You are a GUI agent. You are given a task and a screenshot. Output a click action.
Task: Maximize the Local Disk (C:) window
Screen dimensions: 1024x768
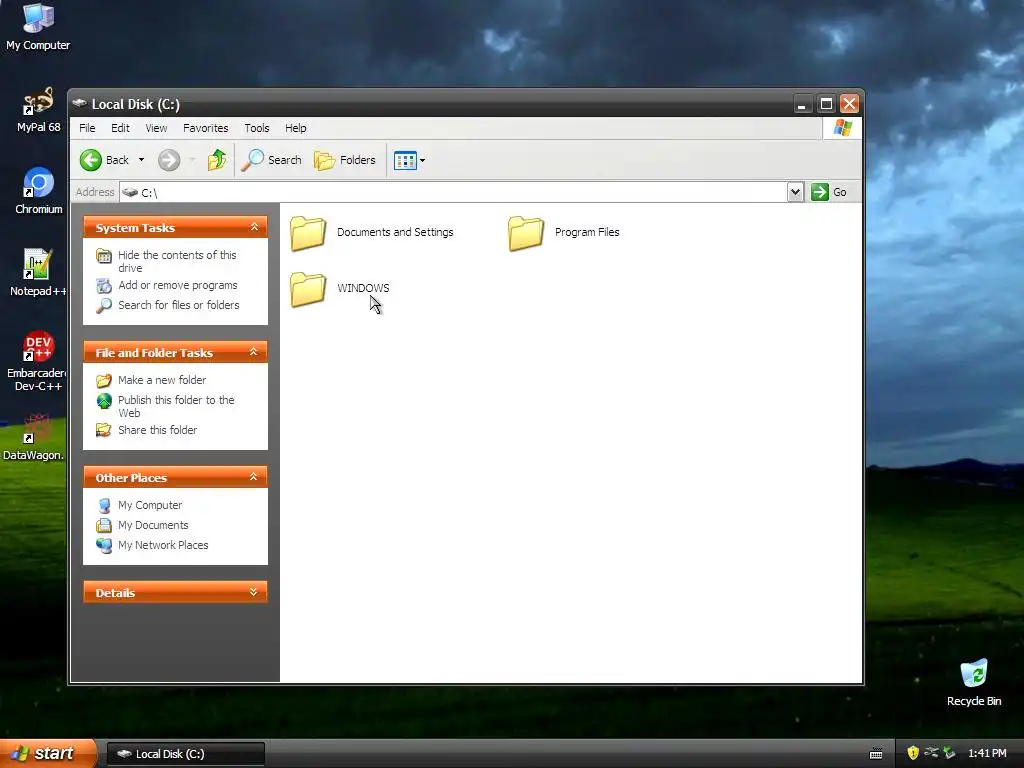point(826,104)
